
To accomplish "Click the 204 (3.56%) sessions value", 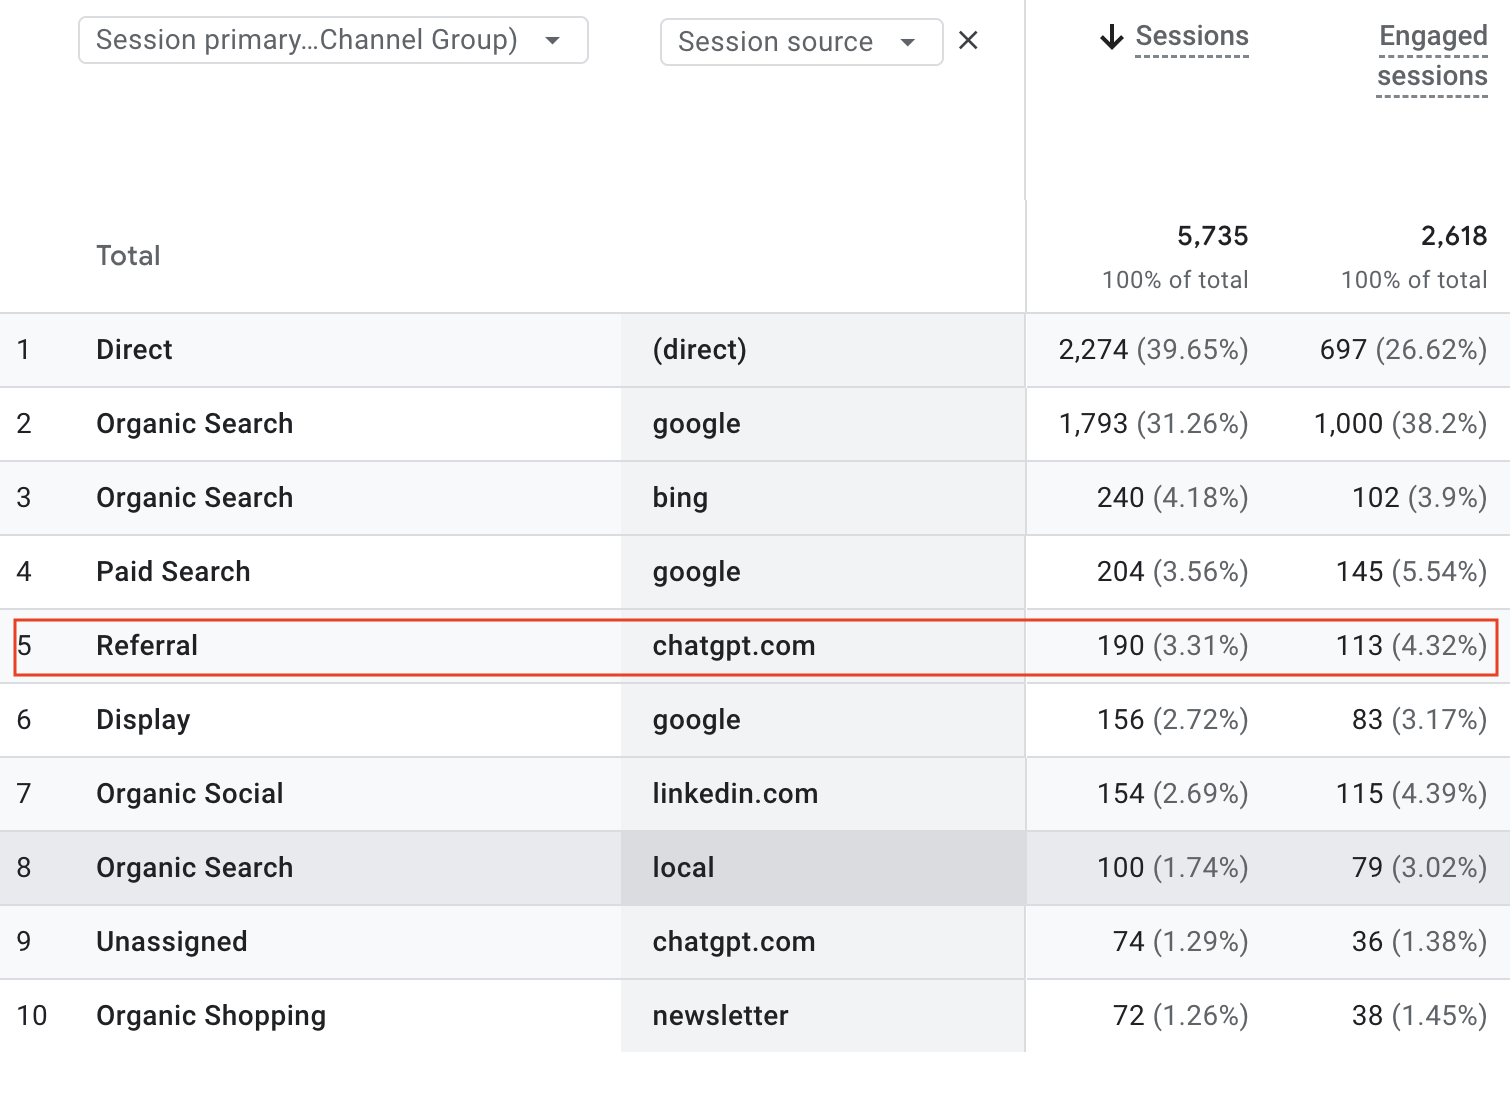I will (1172, 572).
